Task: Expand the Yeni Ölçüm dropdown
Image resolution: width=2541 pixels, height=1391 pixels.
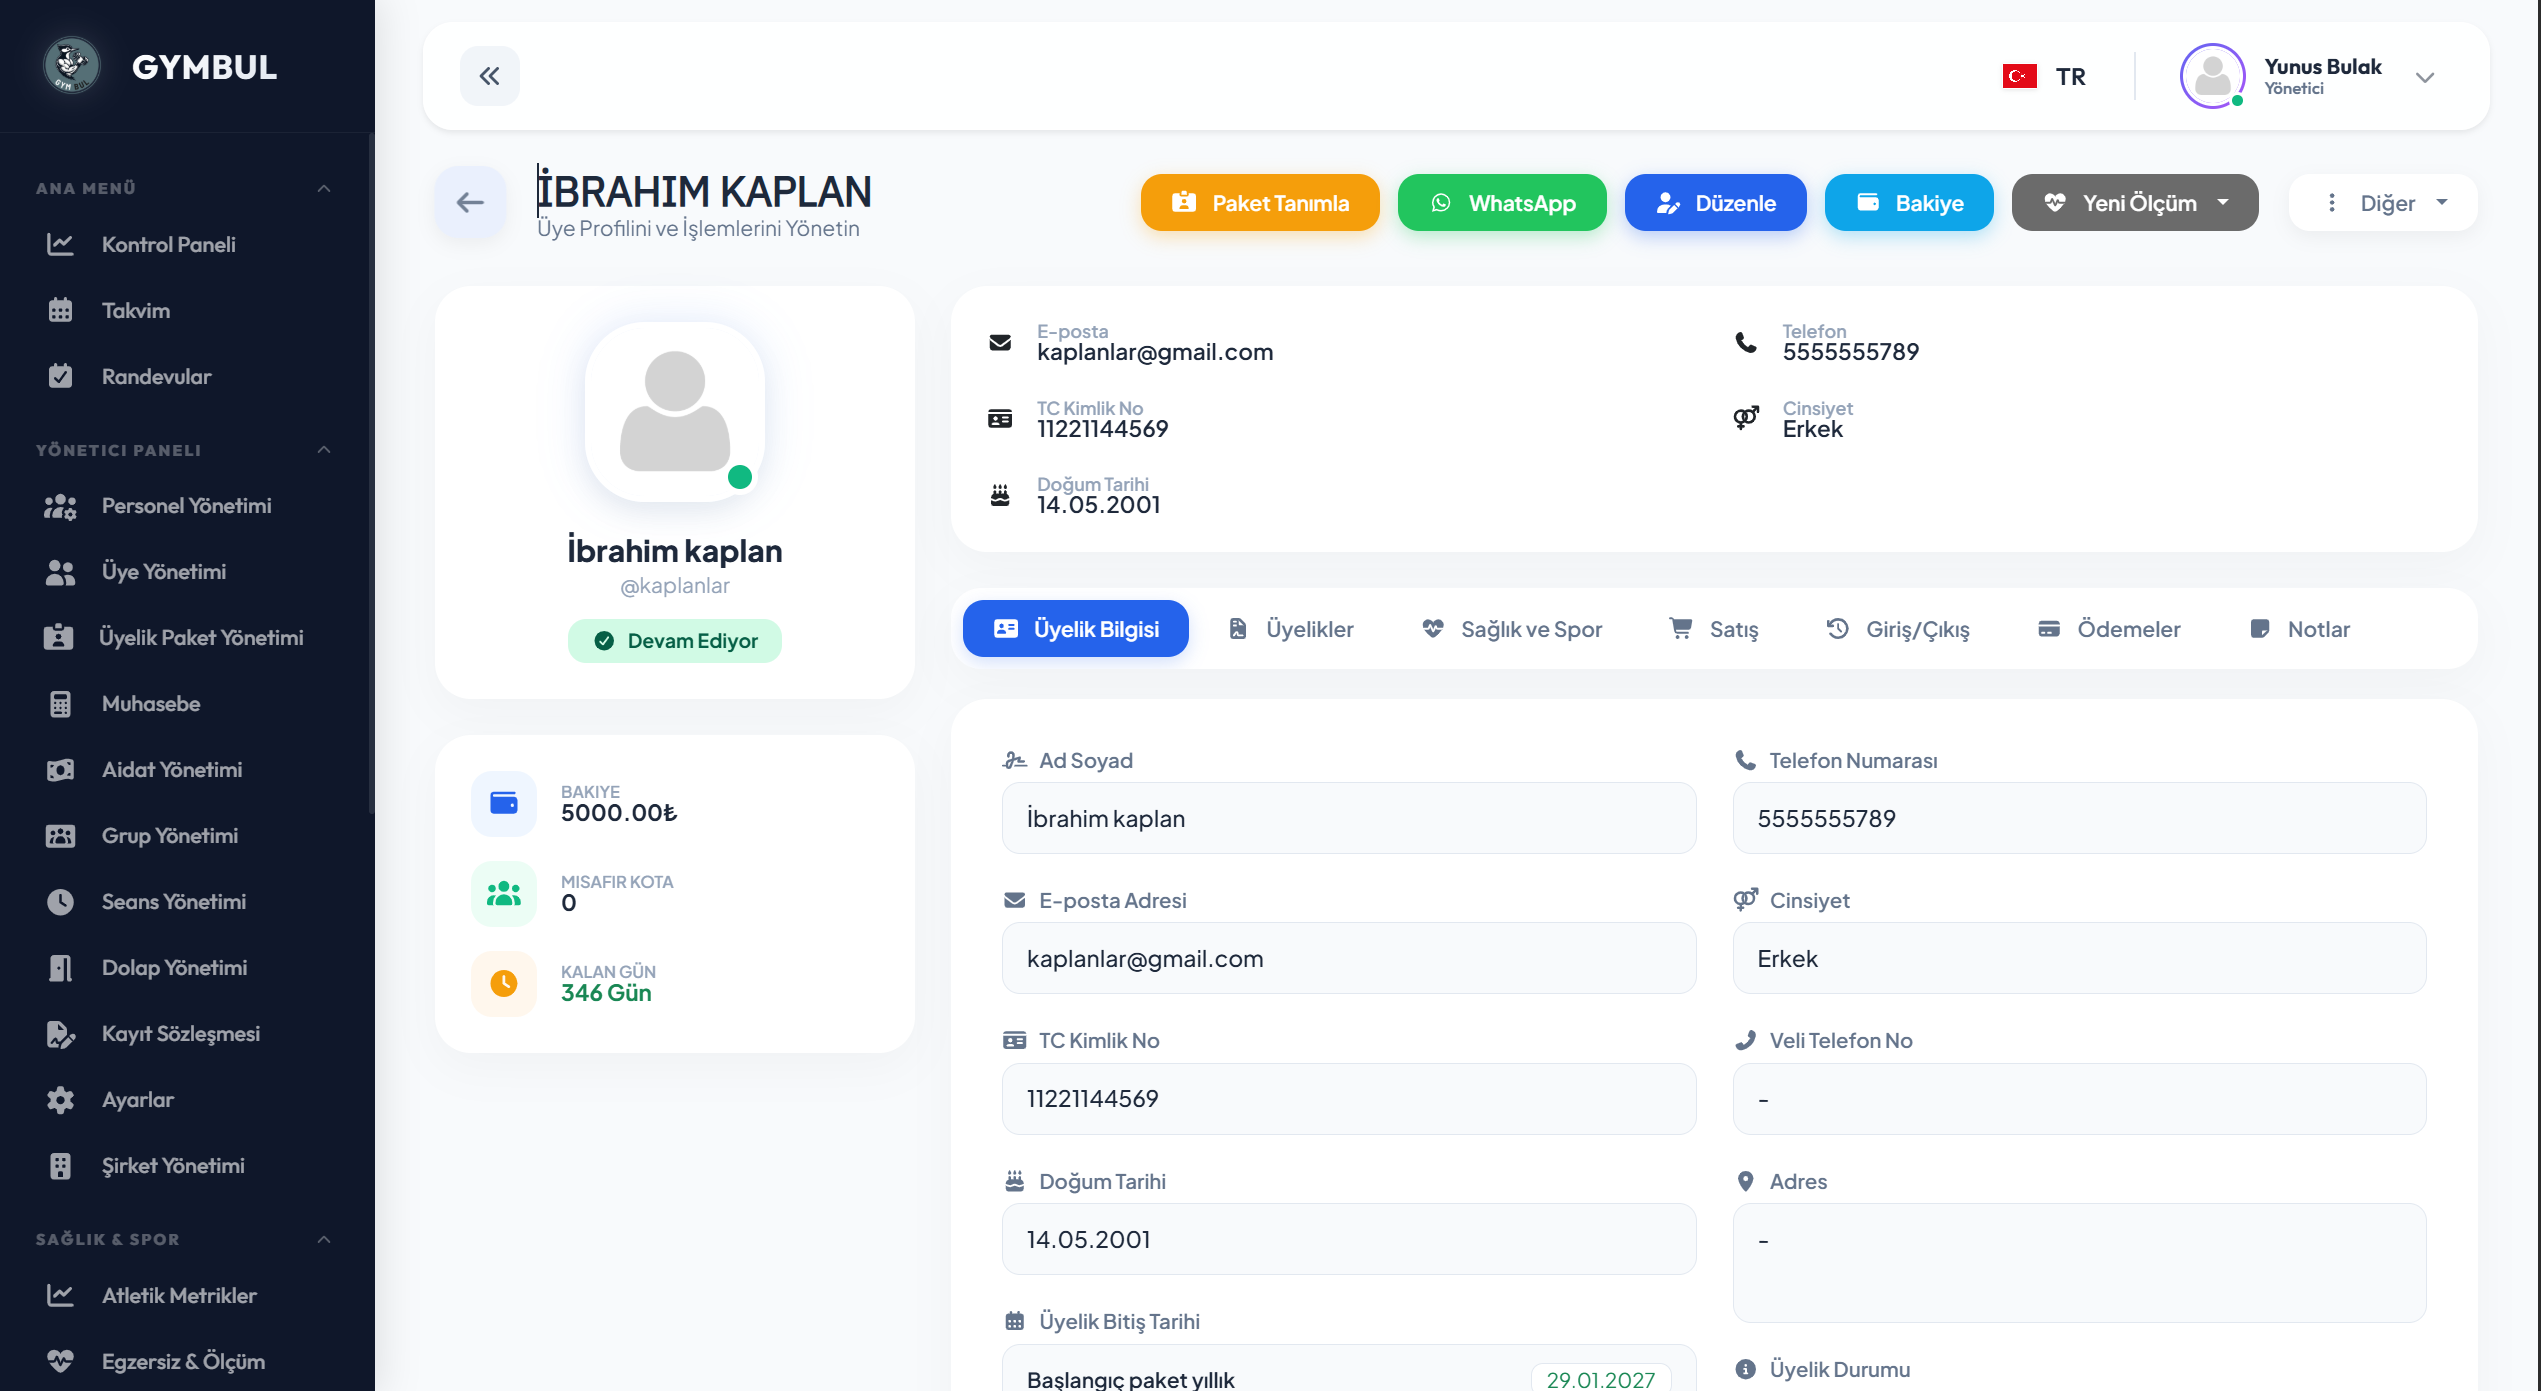Action: click(2222, 203)
